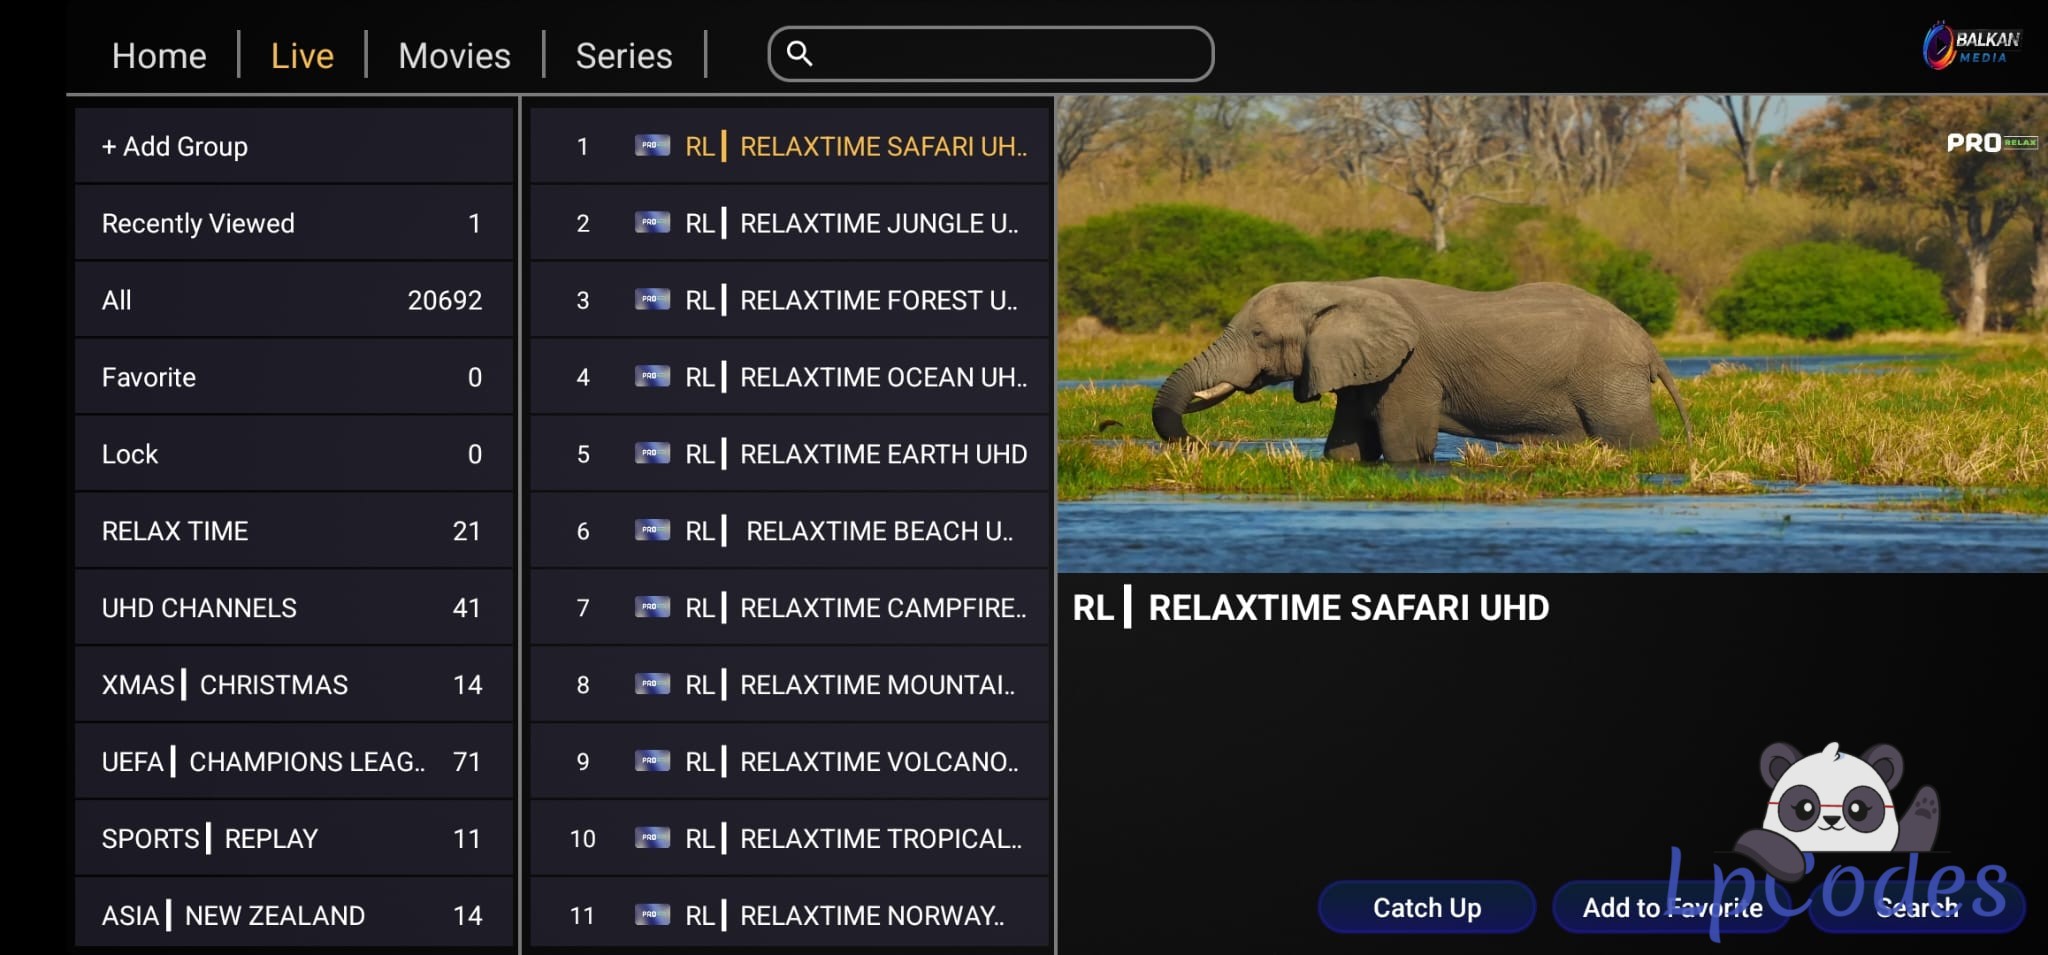Switch to the Movies tab
Image resolution: width=2048 pixels, height=955 pixels.
454,56
